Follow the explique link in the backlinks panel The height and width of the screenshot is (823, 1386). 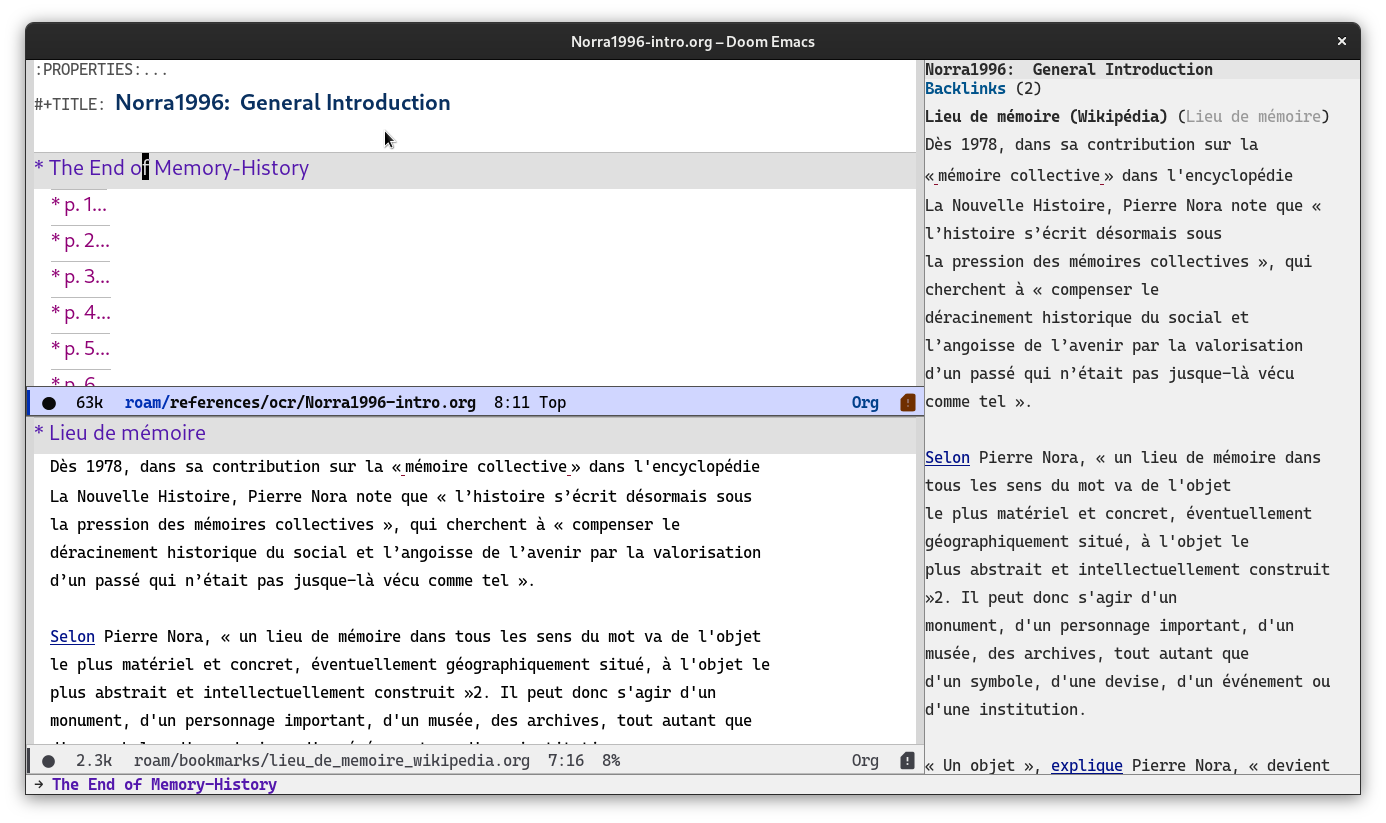(x=1087, y=765)
